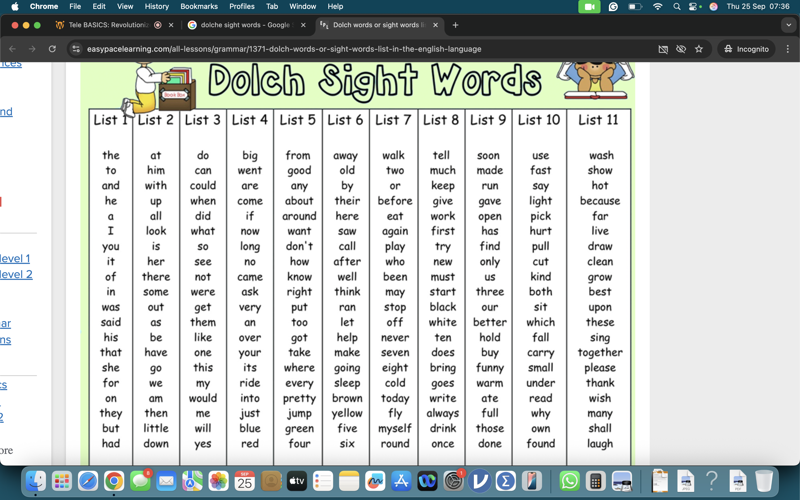Reload the page with the refresh icon
The image size is (800, 500).
tap(52, 48)
